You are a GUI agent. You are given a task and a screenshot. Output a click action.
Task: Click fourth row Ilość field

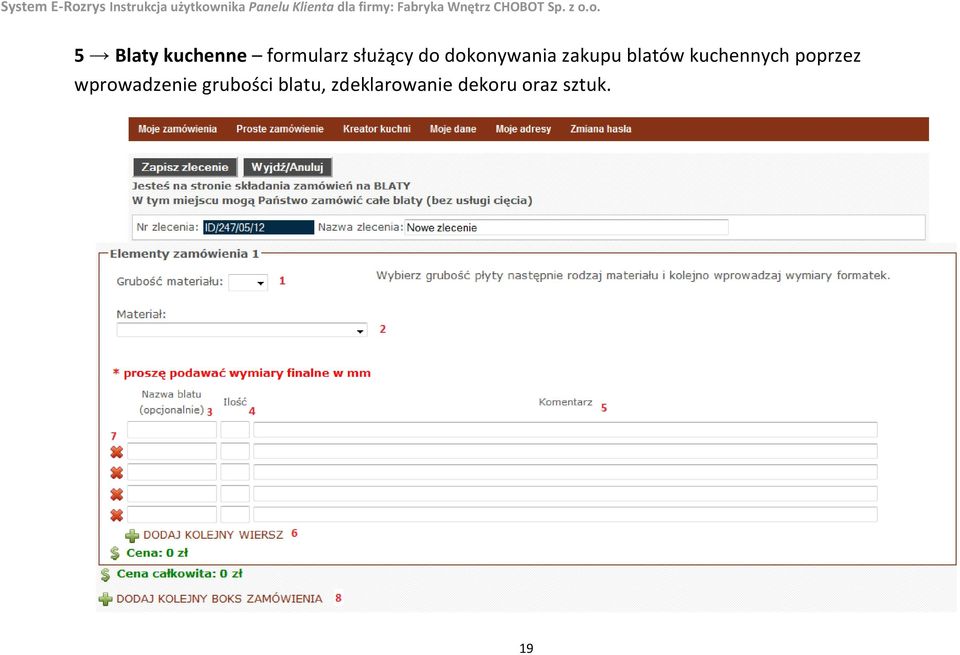tap(235, 493)
